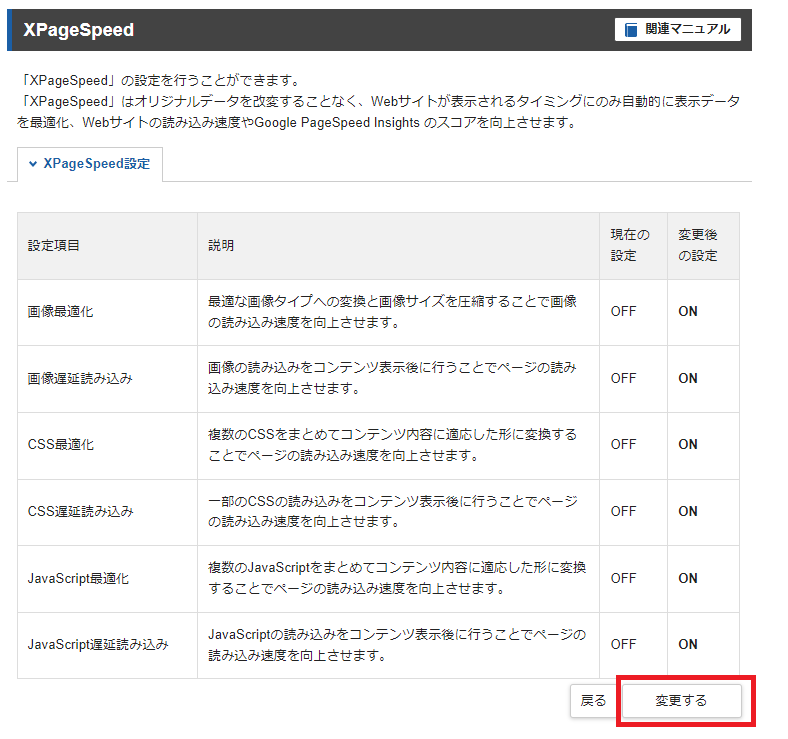Click ON in the 画像最適化 row
Screen dimensions: 788x739
click(x=687, y=311)
